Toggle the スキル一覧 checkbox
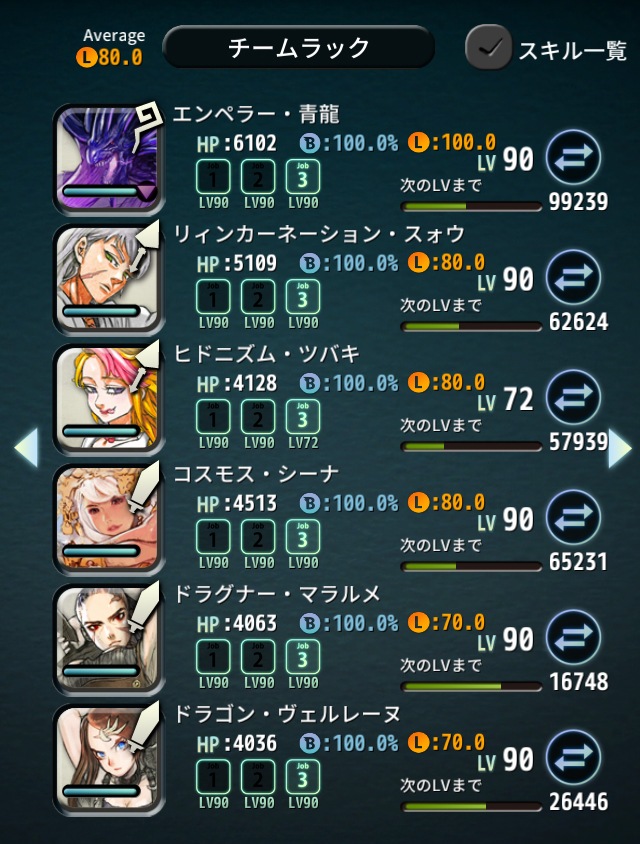 [x=489, y=47]
